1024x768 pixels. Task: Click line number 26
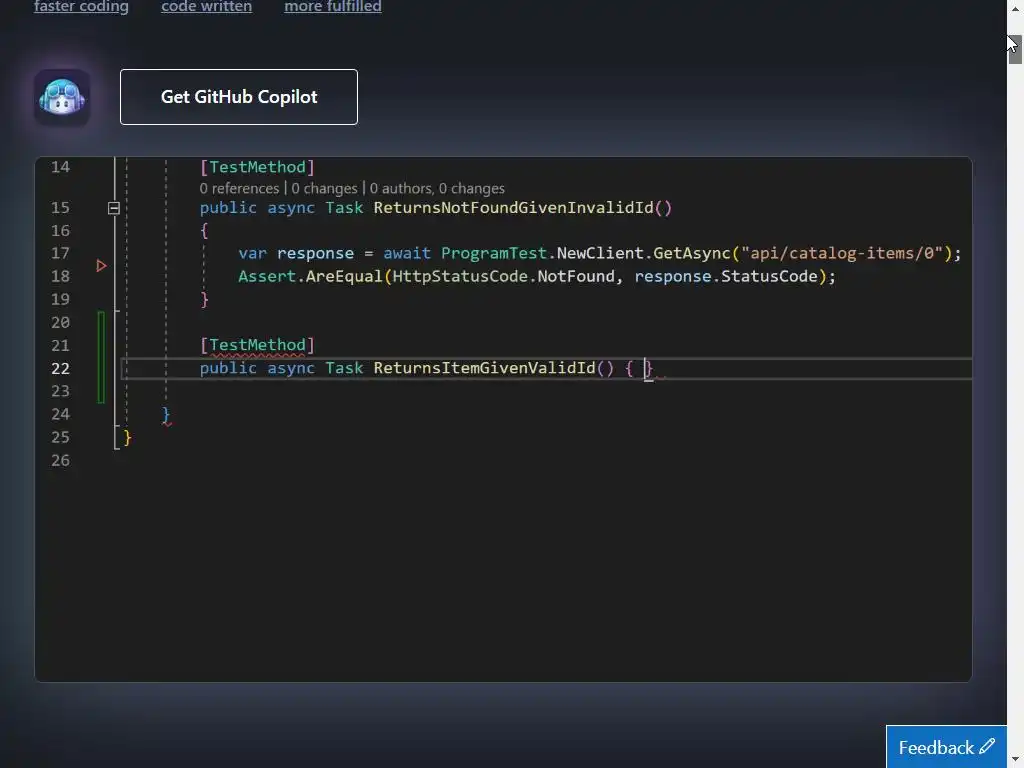coord(60,460)
